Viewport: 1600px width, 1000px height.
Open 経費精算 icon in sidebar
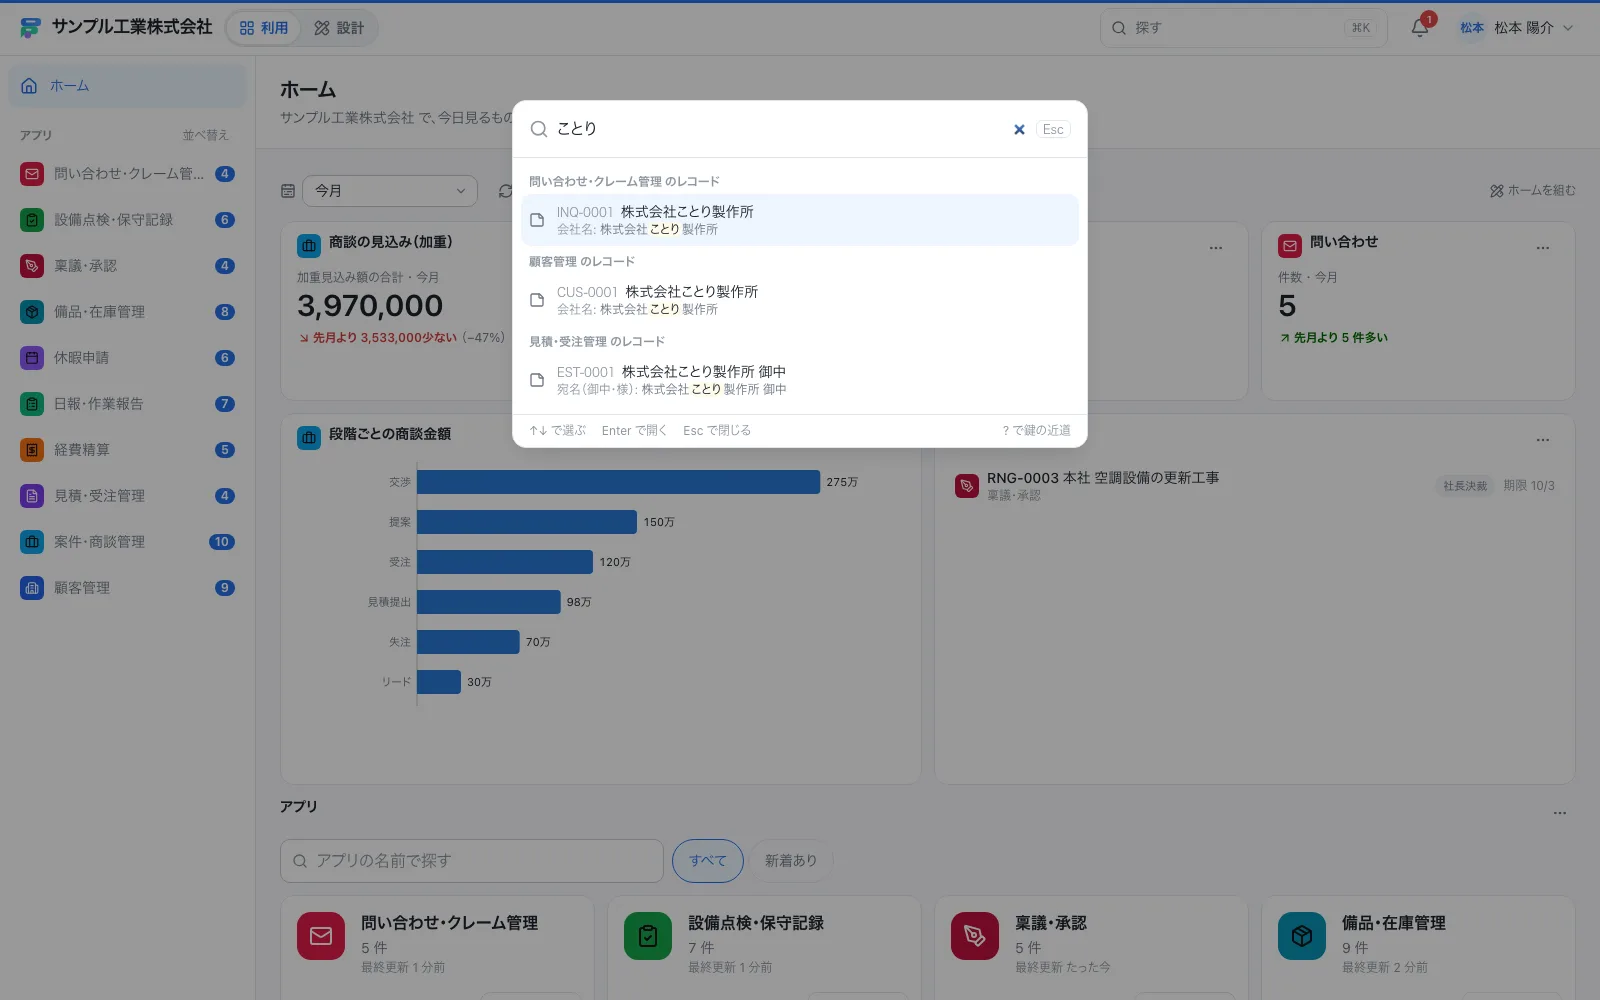click(x=32, y=450)
